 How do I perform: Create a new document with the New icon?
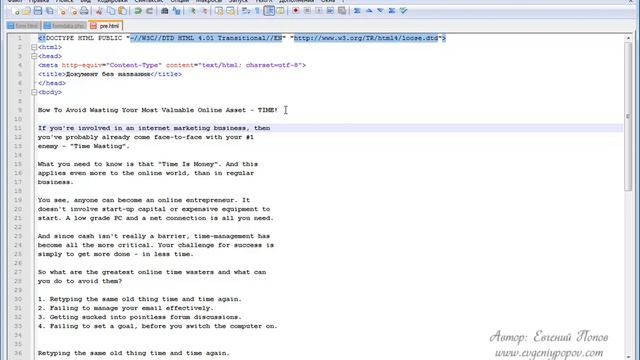coord(15,11)
